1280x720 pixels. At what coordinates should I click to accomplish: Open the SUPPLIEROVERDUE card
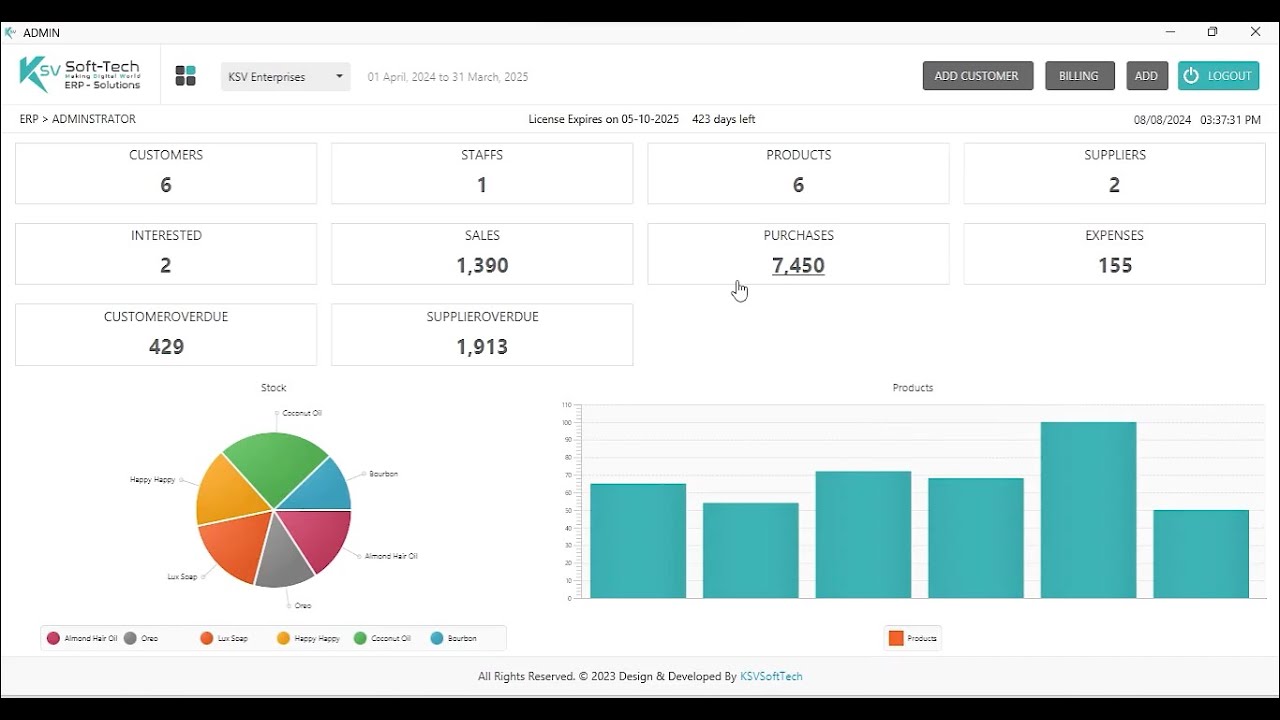pos(482,335)
